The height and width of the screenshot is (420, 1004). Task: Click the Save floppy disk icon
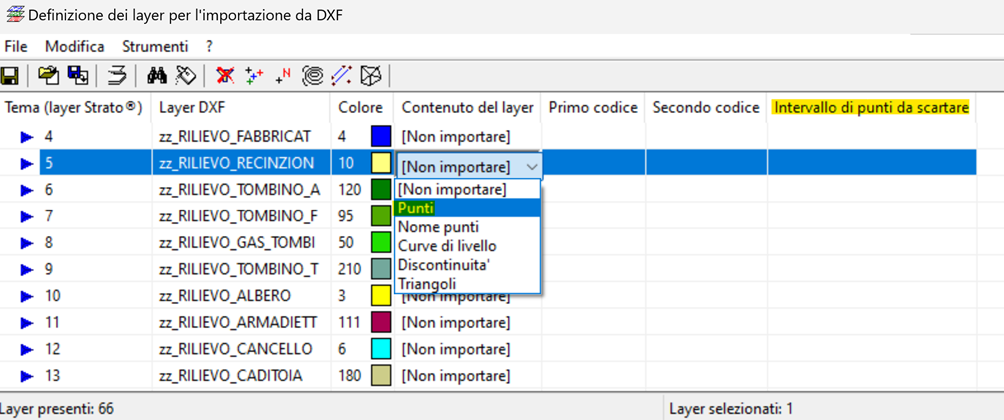11,76
